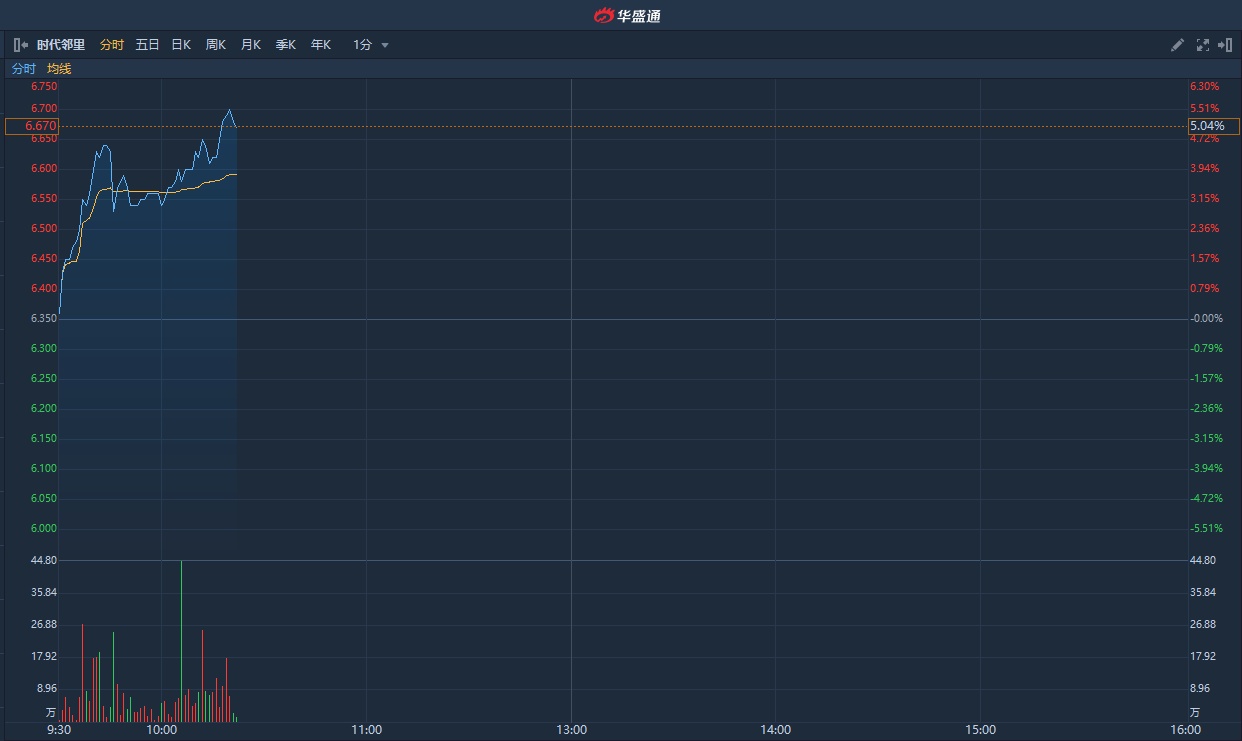Switch to the 季K quarterly candlestick tab

pos(286,45)
